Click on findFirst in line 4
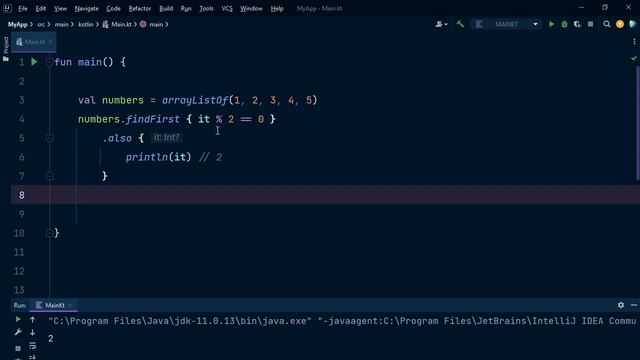640x360 pixels. pos(153,119)
